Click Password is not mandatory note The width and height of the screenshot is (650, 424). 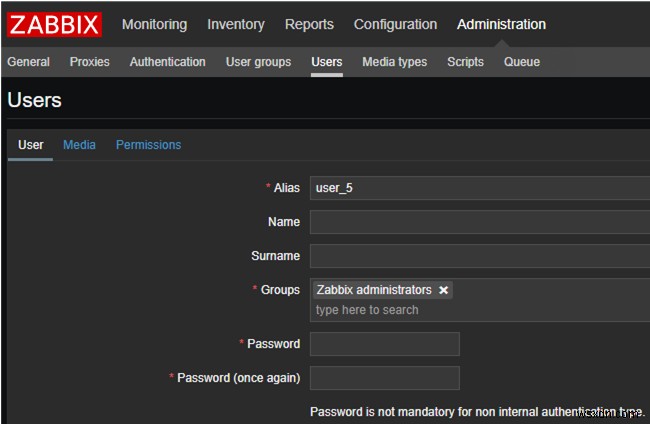coord(478,412)
